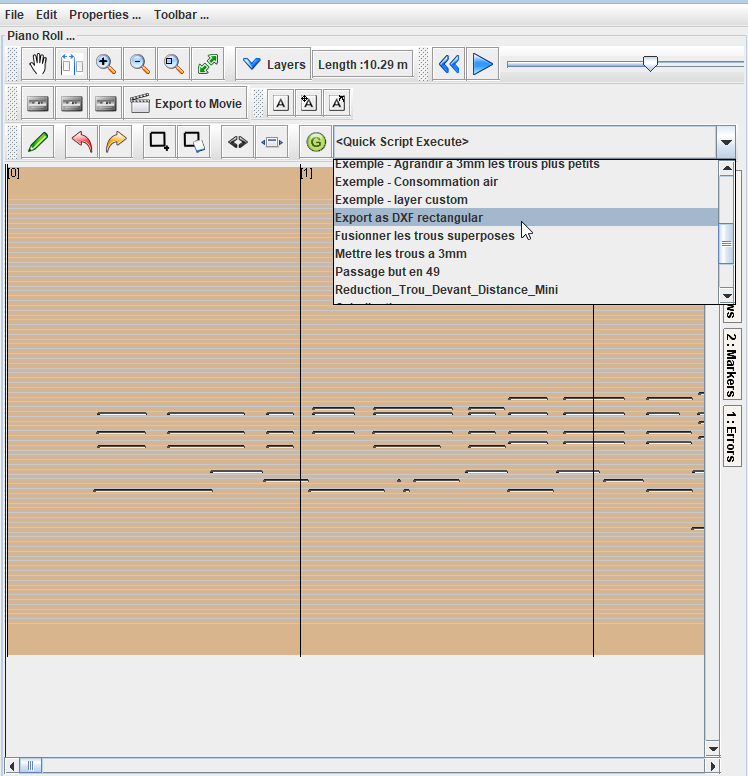Open the File menu
Viewport: 748px width, 776px height.
pos(14,15)
